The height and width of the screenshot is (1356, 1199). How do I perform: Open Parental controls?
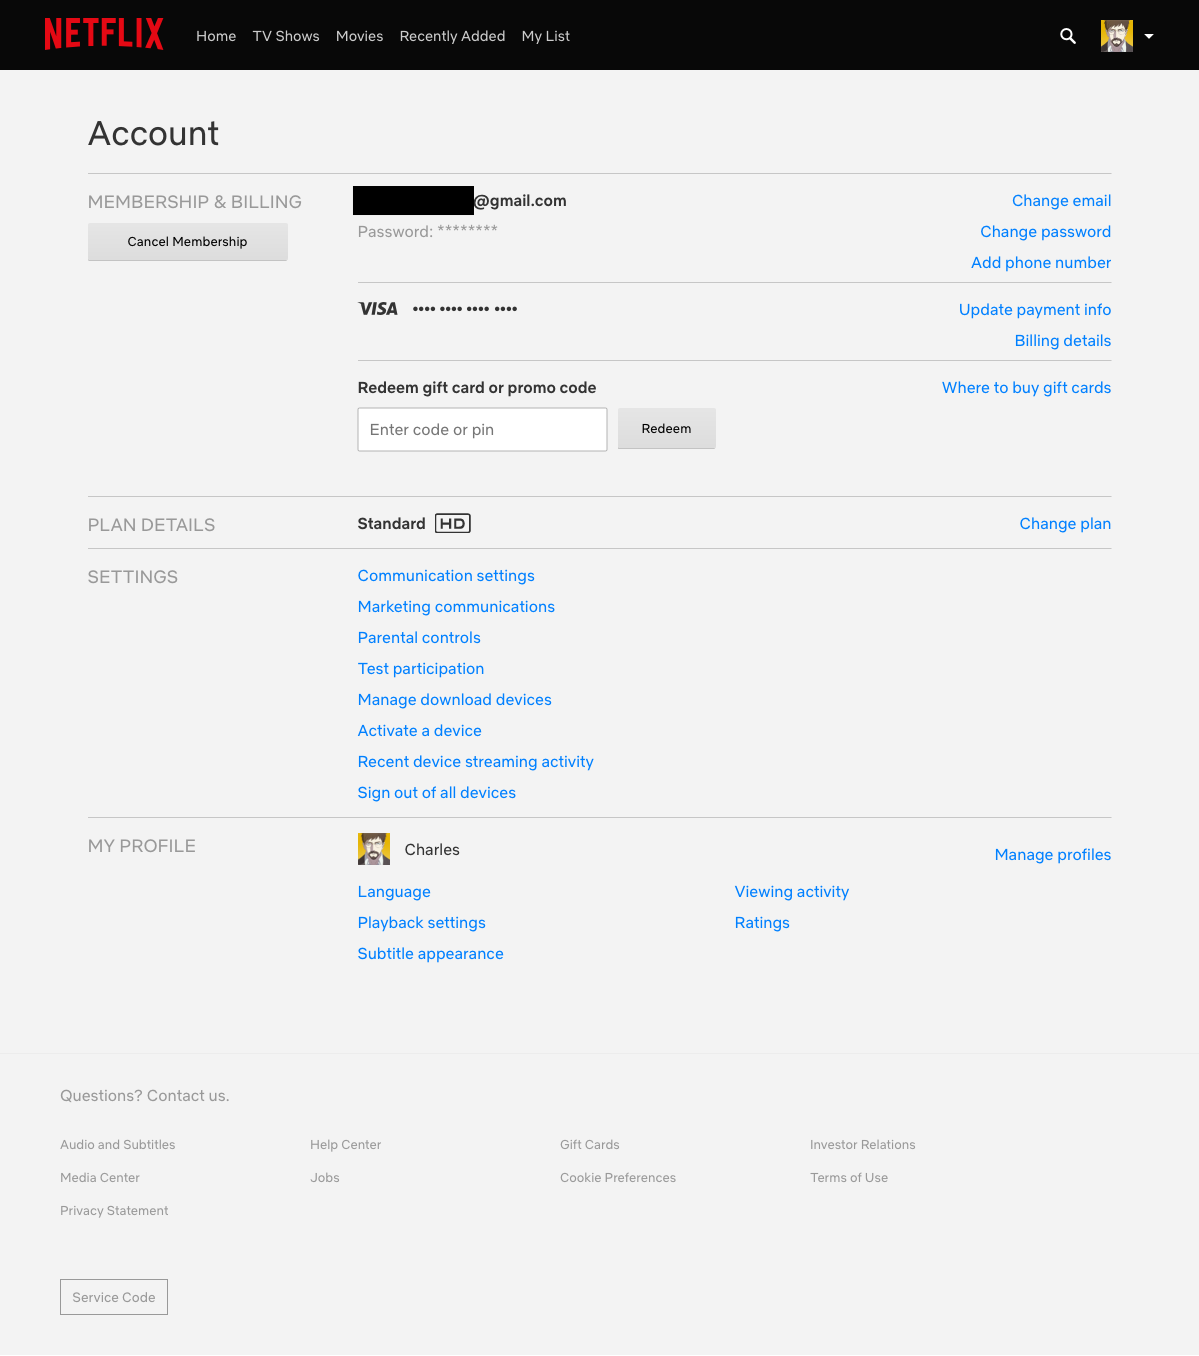(419, 638)
